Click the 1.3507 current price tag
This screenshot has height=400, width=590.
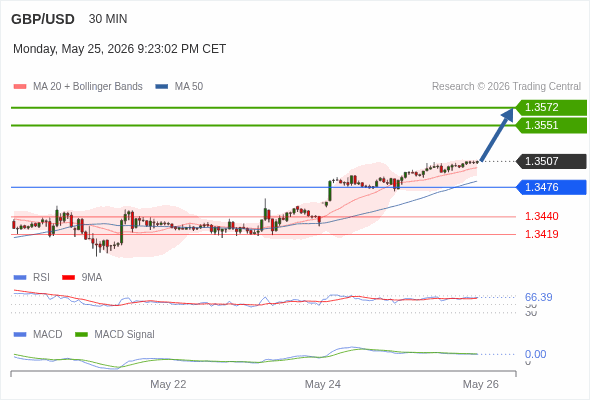[x=551, y=161]
